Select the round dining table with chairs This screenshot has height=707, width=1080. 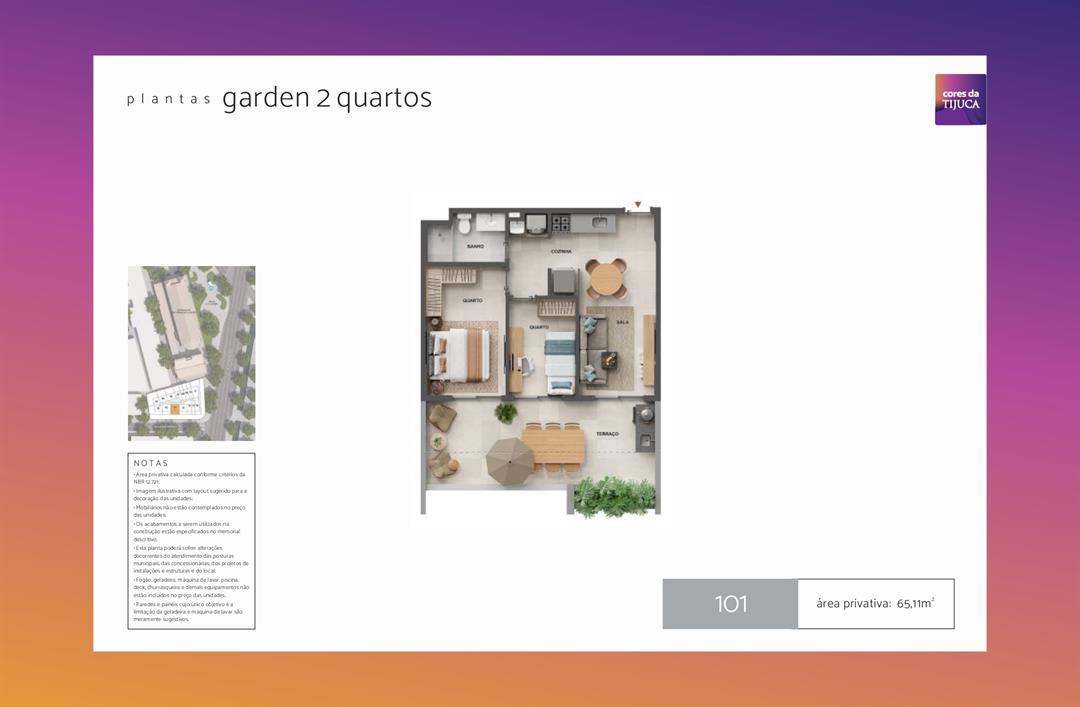tap(605, 278)
